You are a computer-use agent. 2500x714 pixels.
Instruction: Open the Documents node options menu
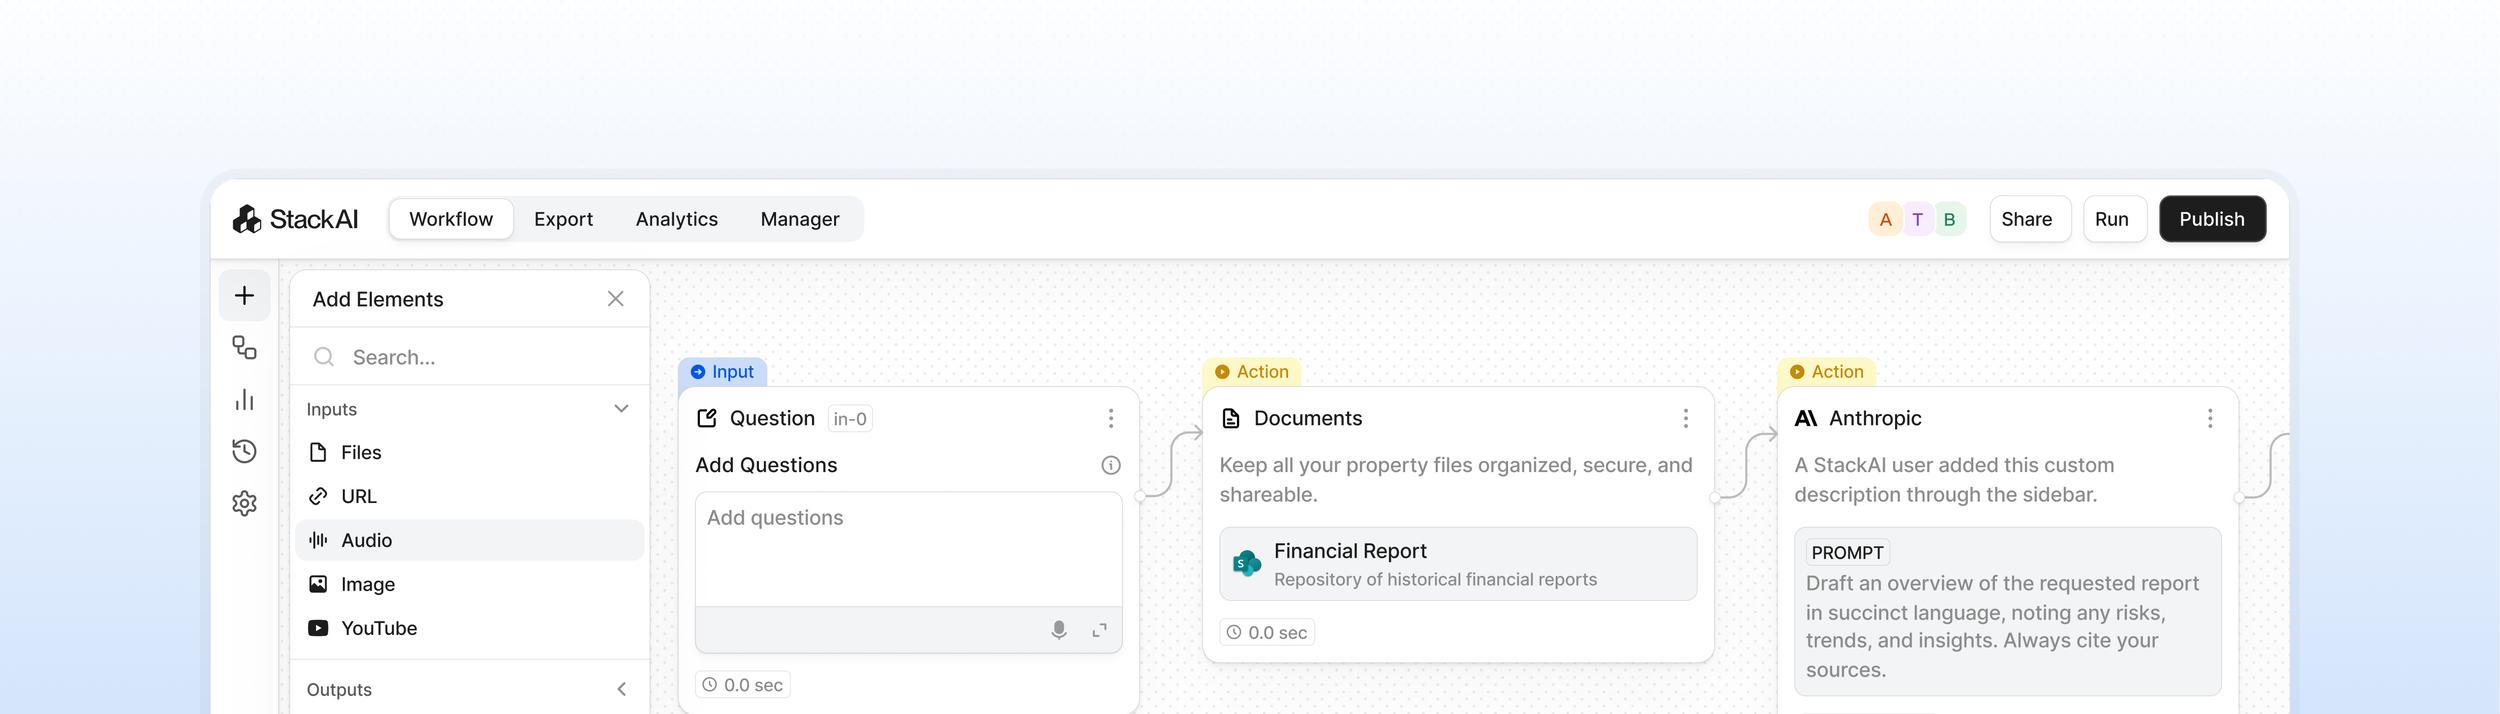point(1685,418)
